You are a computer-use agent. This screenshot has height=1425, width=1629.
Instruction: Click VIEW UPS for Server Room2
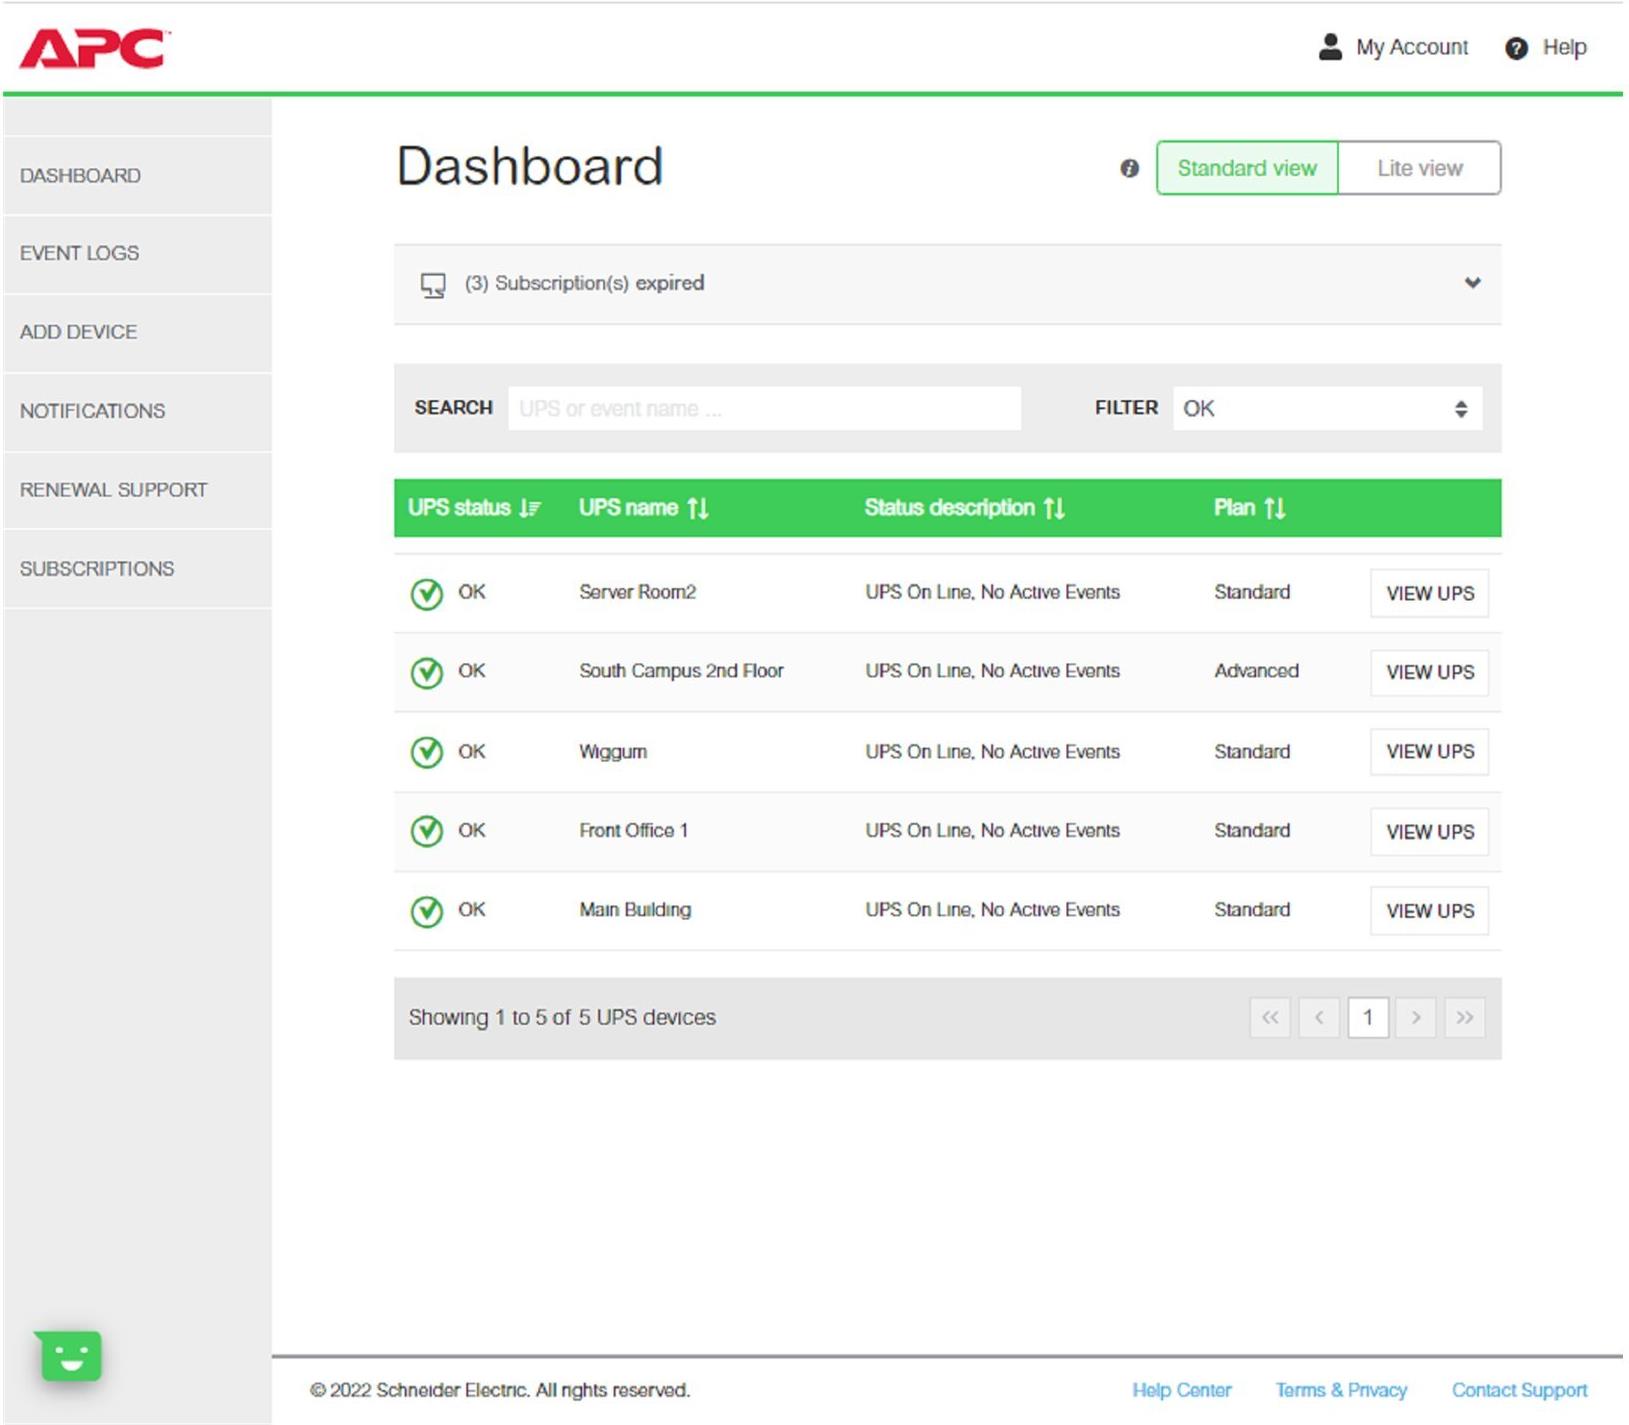pyautogui.click(x=1428, y=593)
